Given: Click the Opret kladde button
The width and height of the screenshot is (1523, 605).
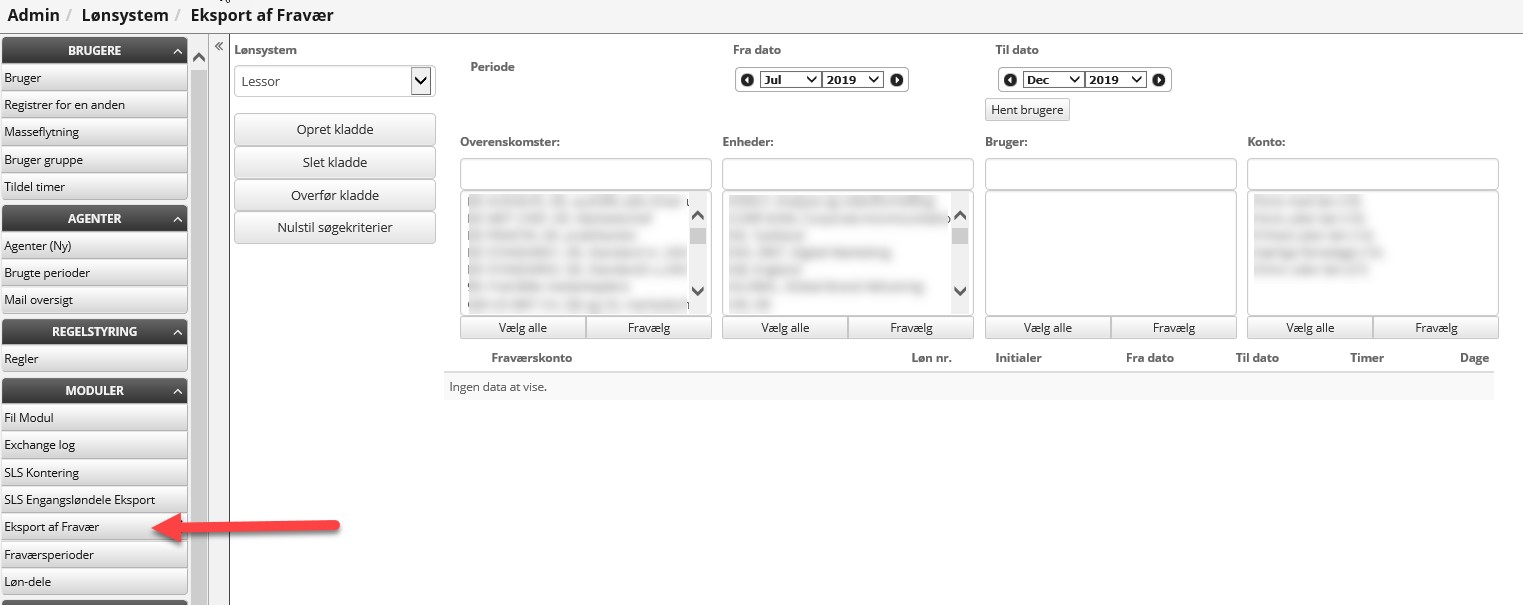Looking at the screenshot, I should pos(335,130).
